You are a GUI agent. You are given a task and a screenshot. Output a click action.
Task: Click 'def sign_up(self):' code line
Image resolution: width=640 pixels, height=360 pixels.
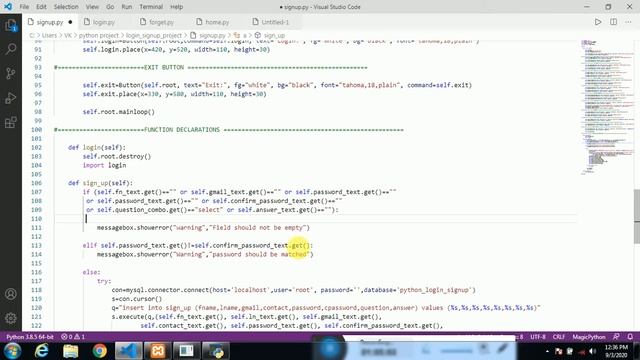[100, 183]
